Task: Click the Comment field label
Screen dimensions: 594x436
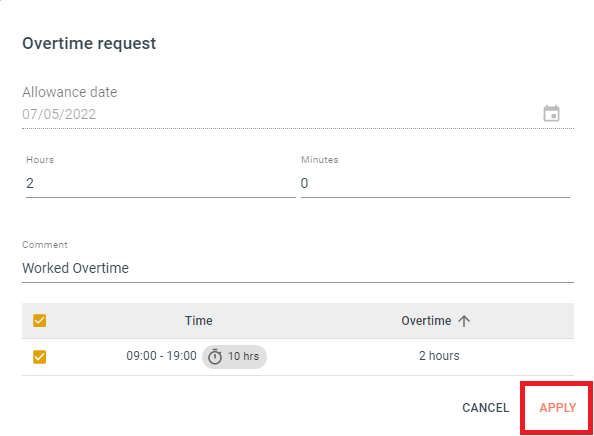Action: pos(45,245)
